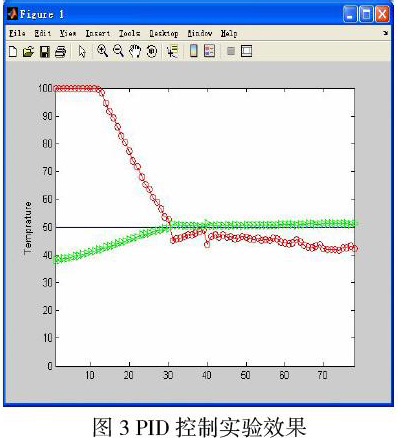Open the Tools menu
398x443 pixels.
(130, 33)
